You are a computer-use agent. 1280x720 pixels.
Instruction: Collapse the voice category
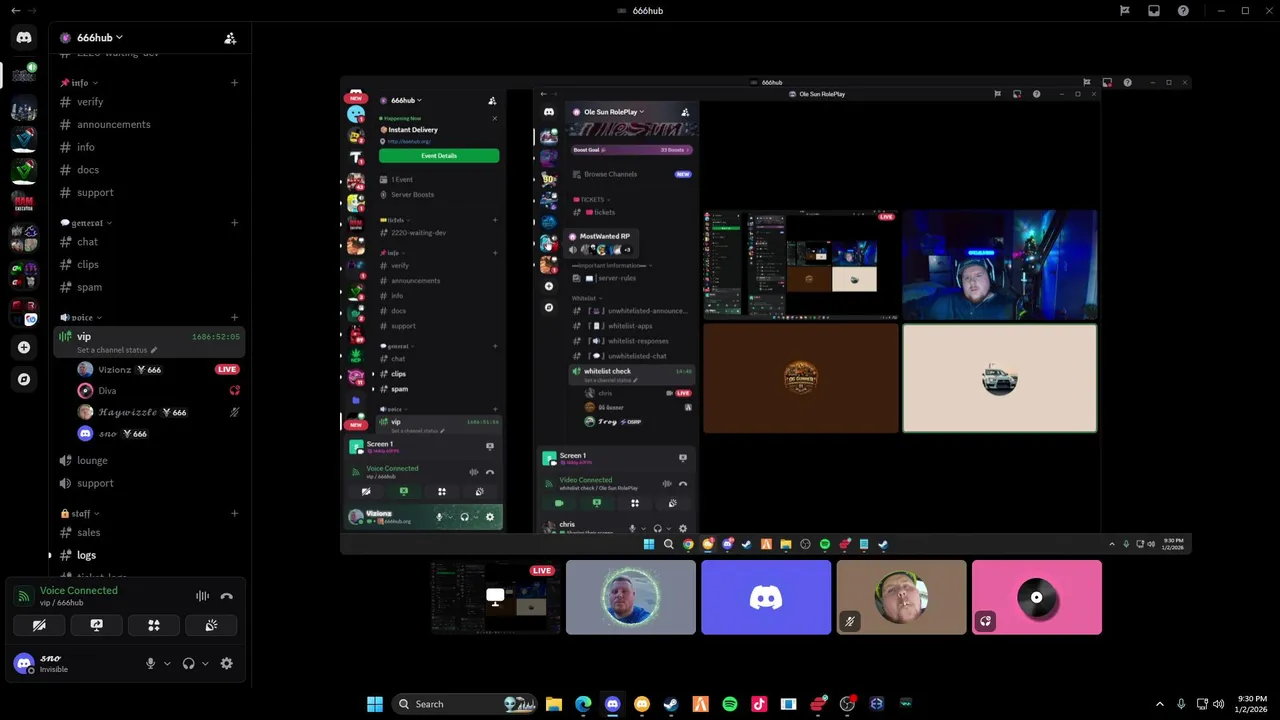click(x=82, y=318)
